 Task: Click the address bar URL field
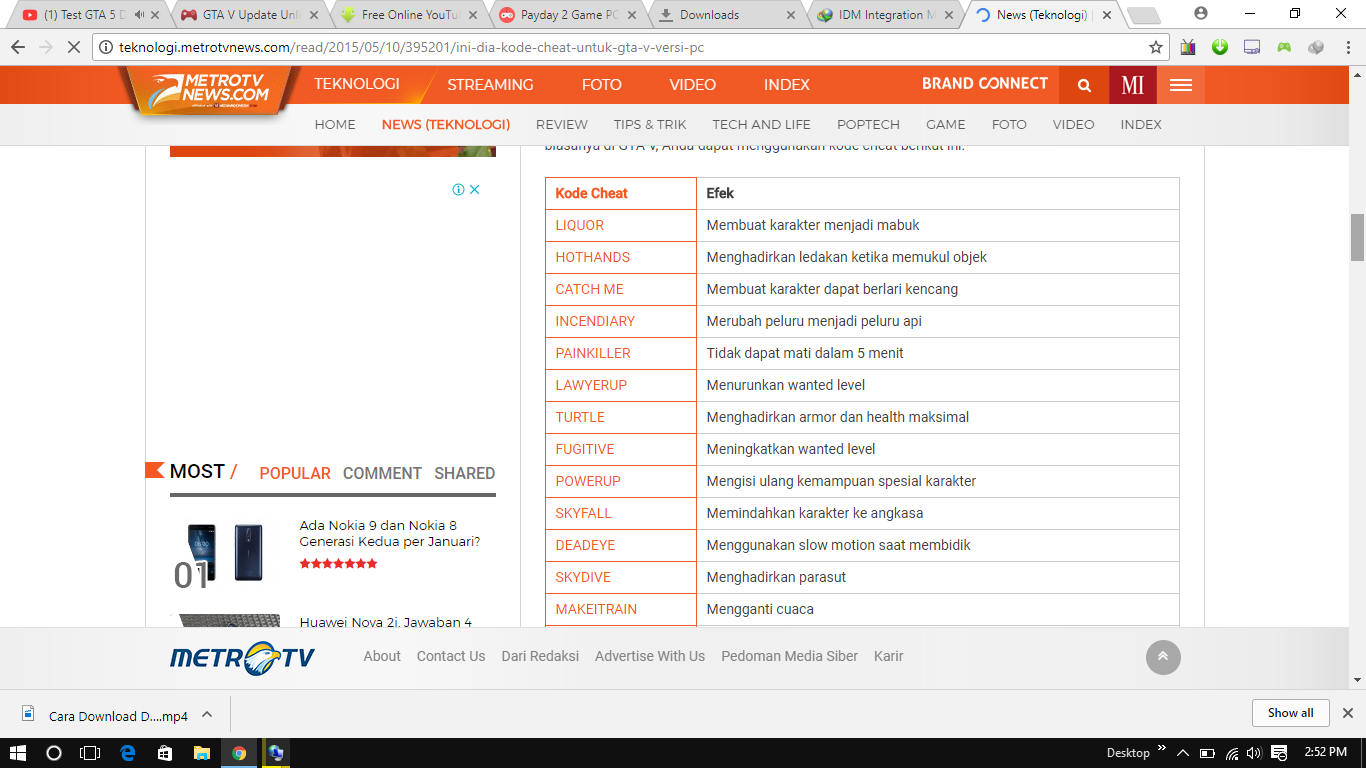tap(620, 47)
